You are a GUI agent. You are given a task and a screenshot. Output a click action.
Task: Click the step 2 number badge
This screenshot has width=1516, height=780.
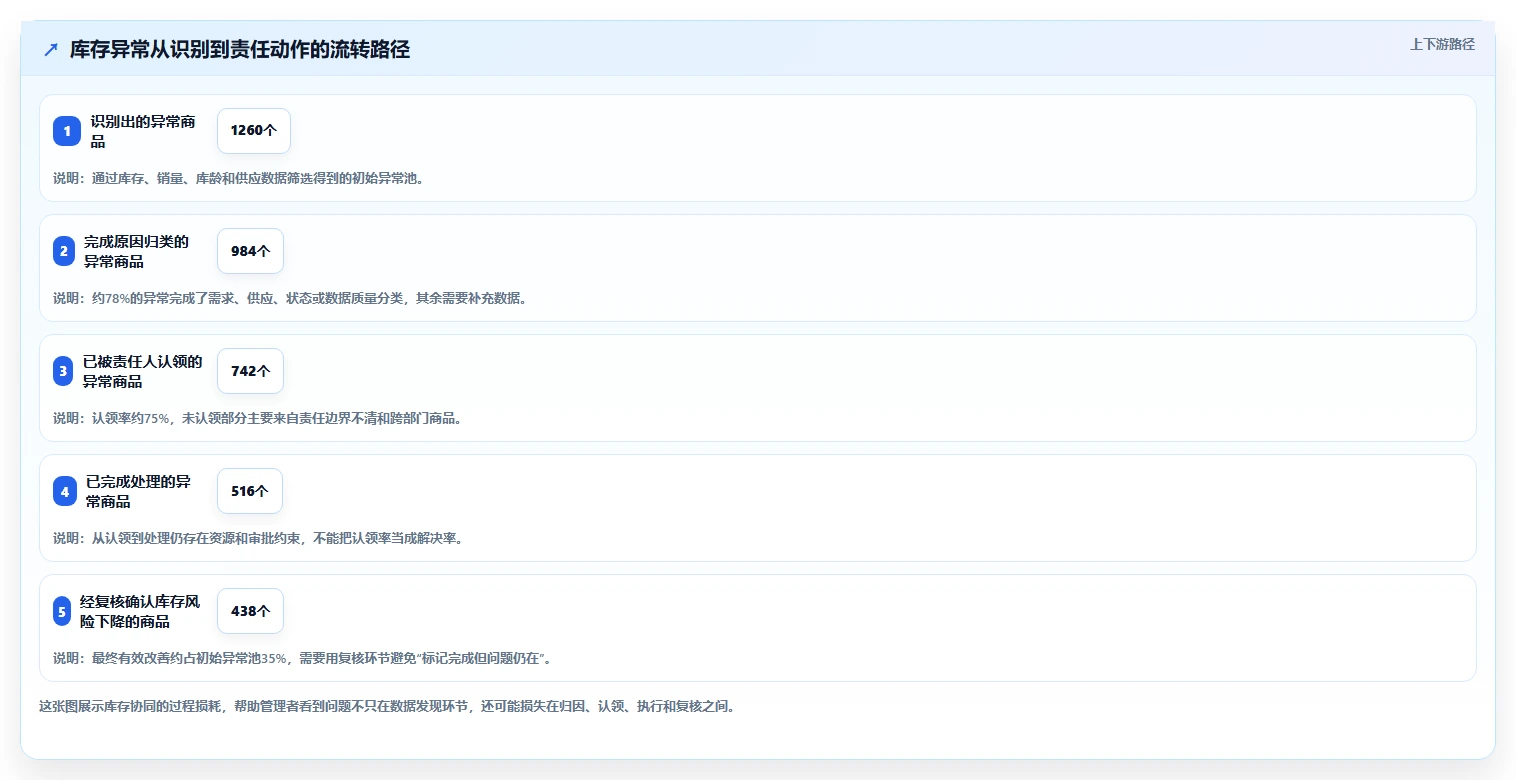click(x=64, y=251)
